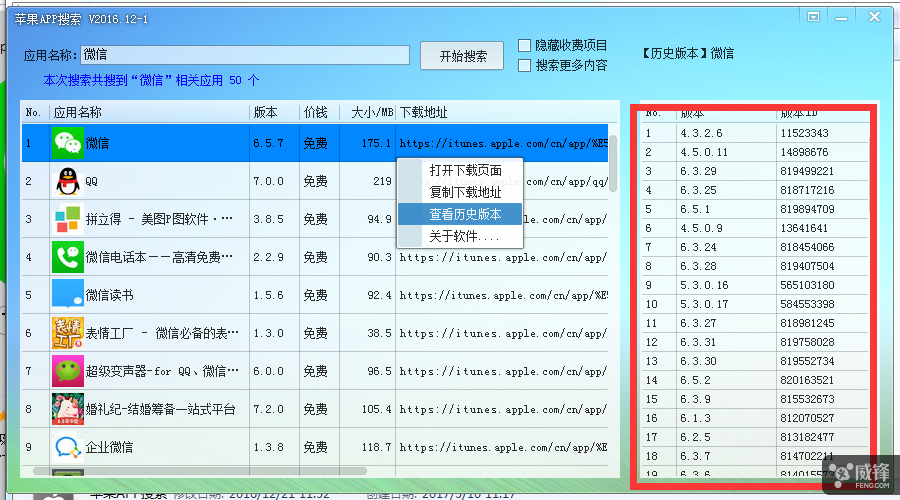
Task: Select history version 4.5.0.11
Action: 704,152
